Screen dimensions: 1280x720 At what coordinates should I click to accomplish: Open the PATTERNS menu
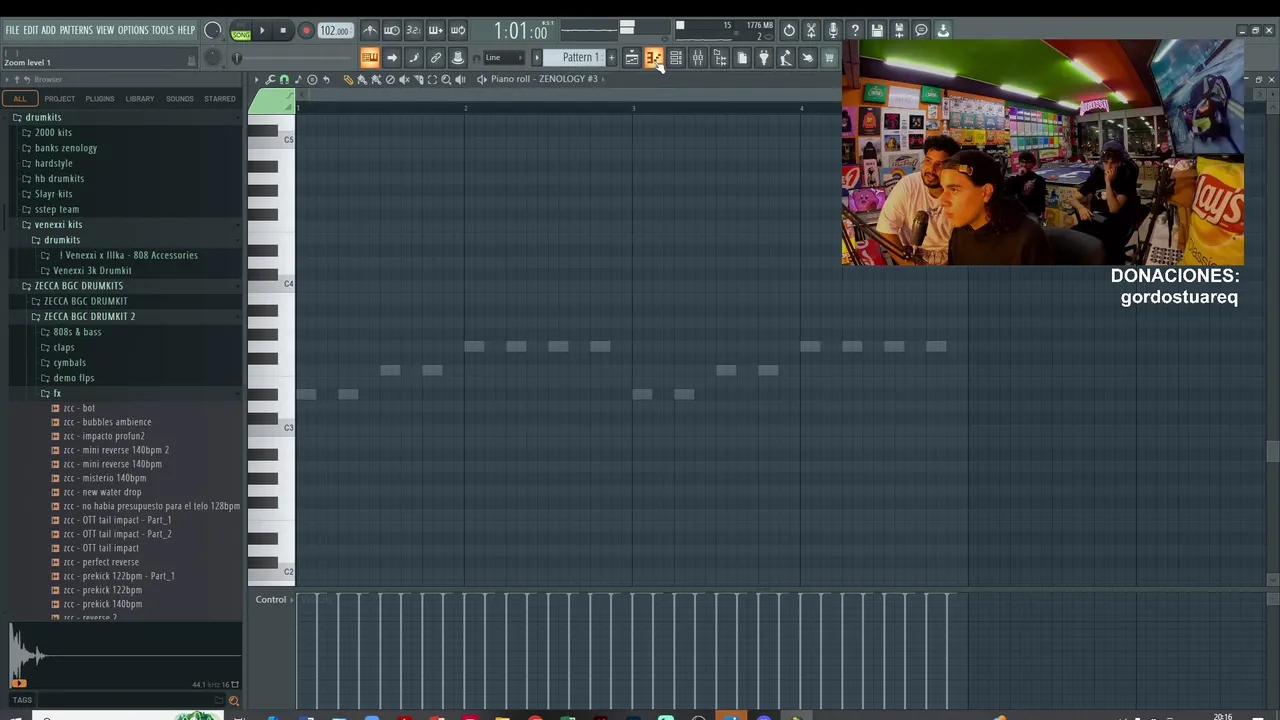(x=76, y=30)
